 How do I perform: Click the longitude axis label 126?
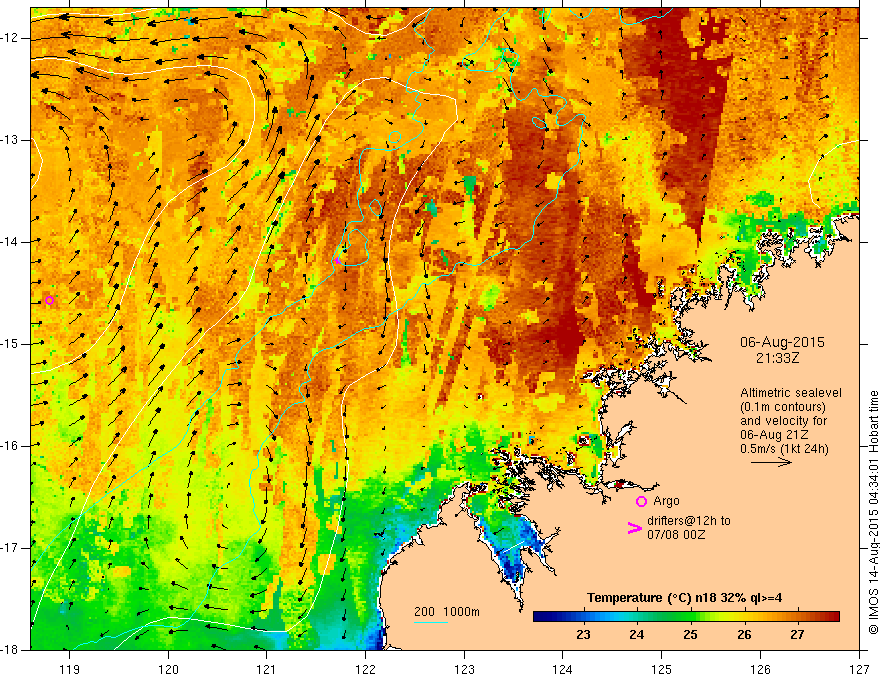point(760,669)
